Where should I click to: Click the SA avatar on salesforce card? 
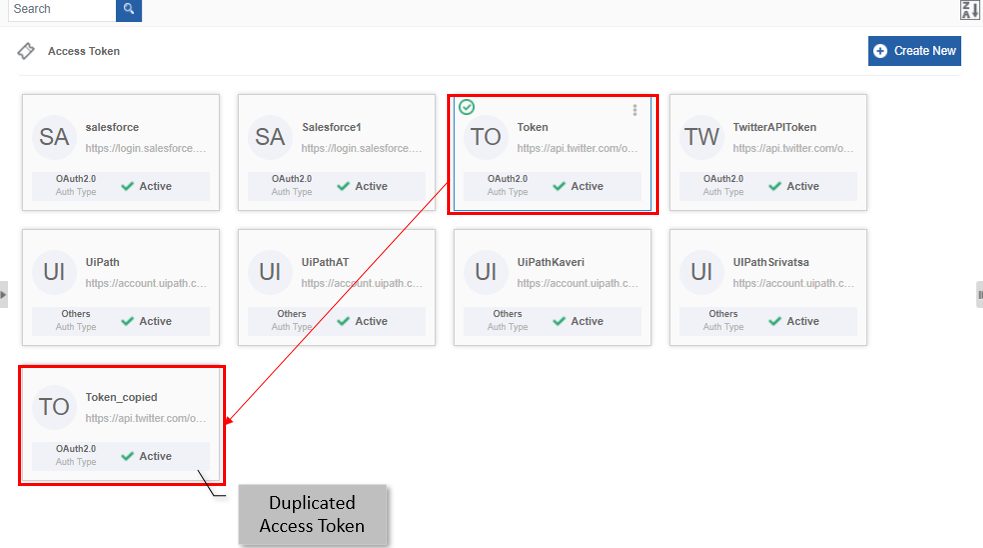coord(54,137)
